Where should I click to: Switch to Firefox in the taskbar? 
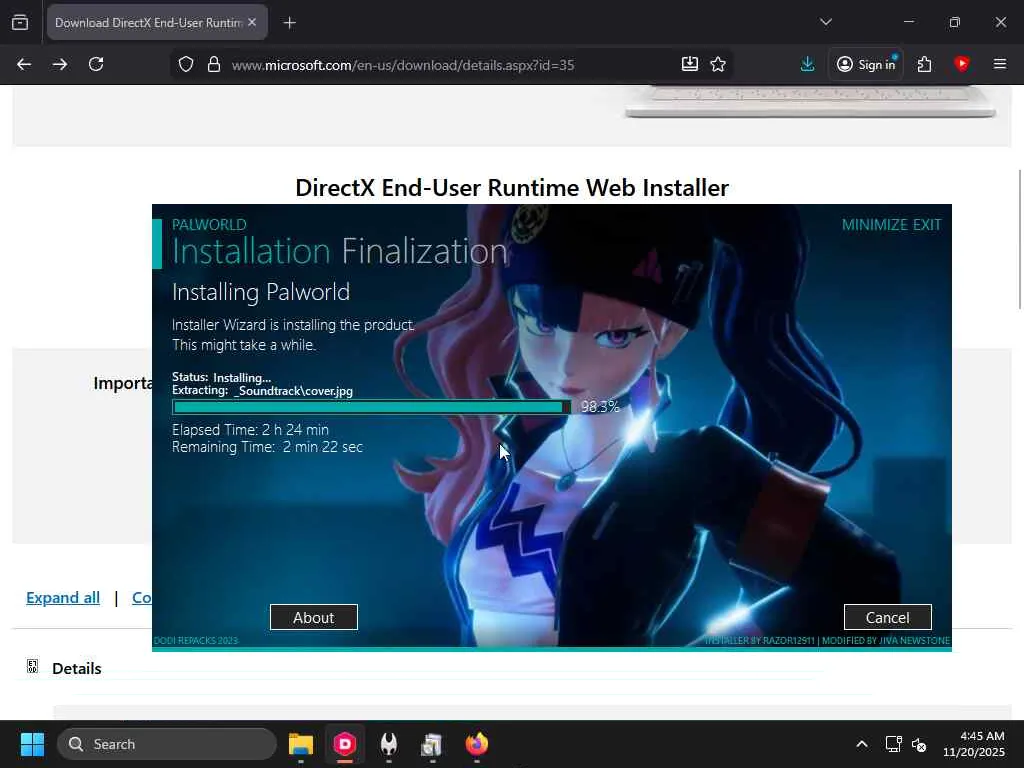click(477, 744)
